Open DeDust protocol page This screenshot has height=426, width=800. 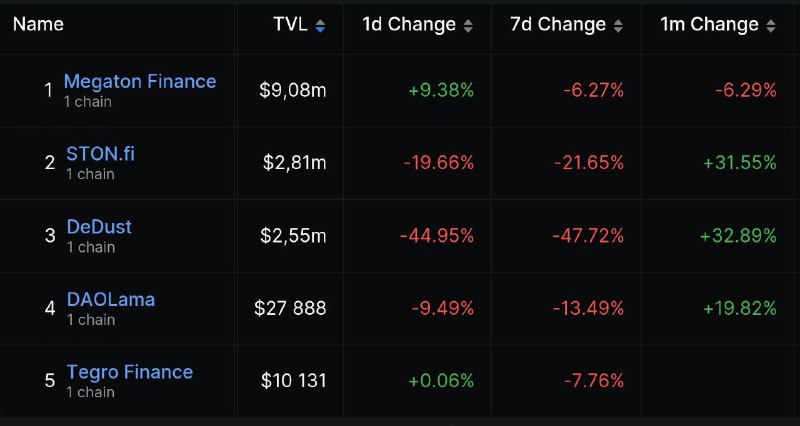tap(99, 227)
